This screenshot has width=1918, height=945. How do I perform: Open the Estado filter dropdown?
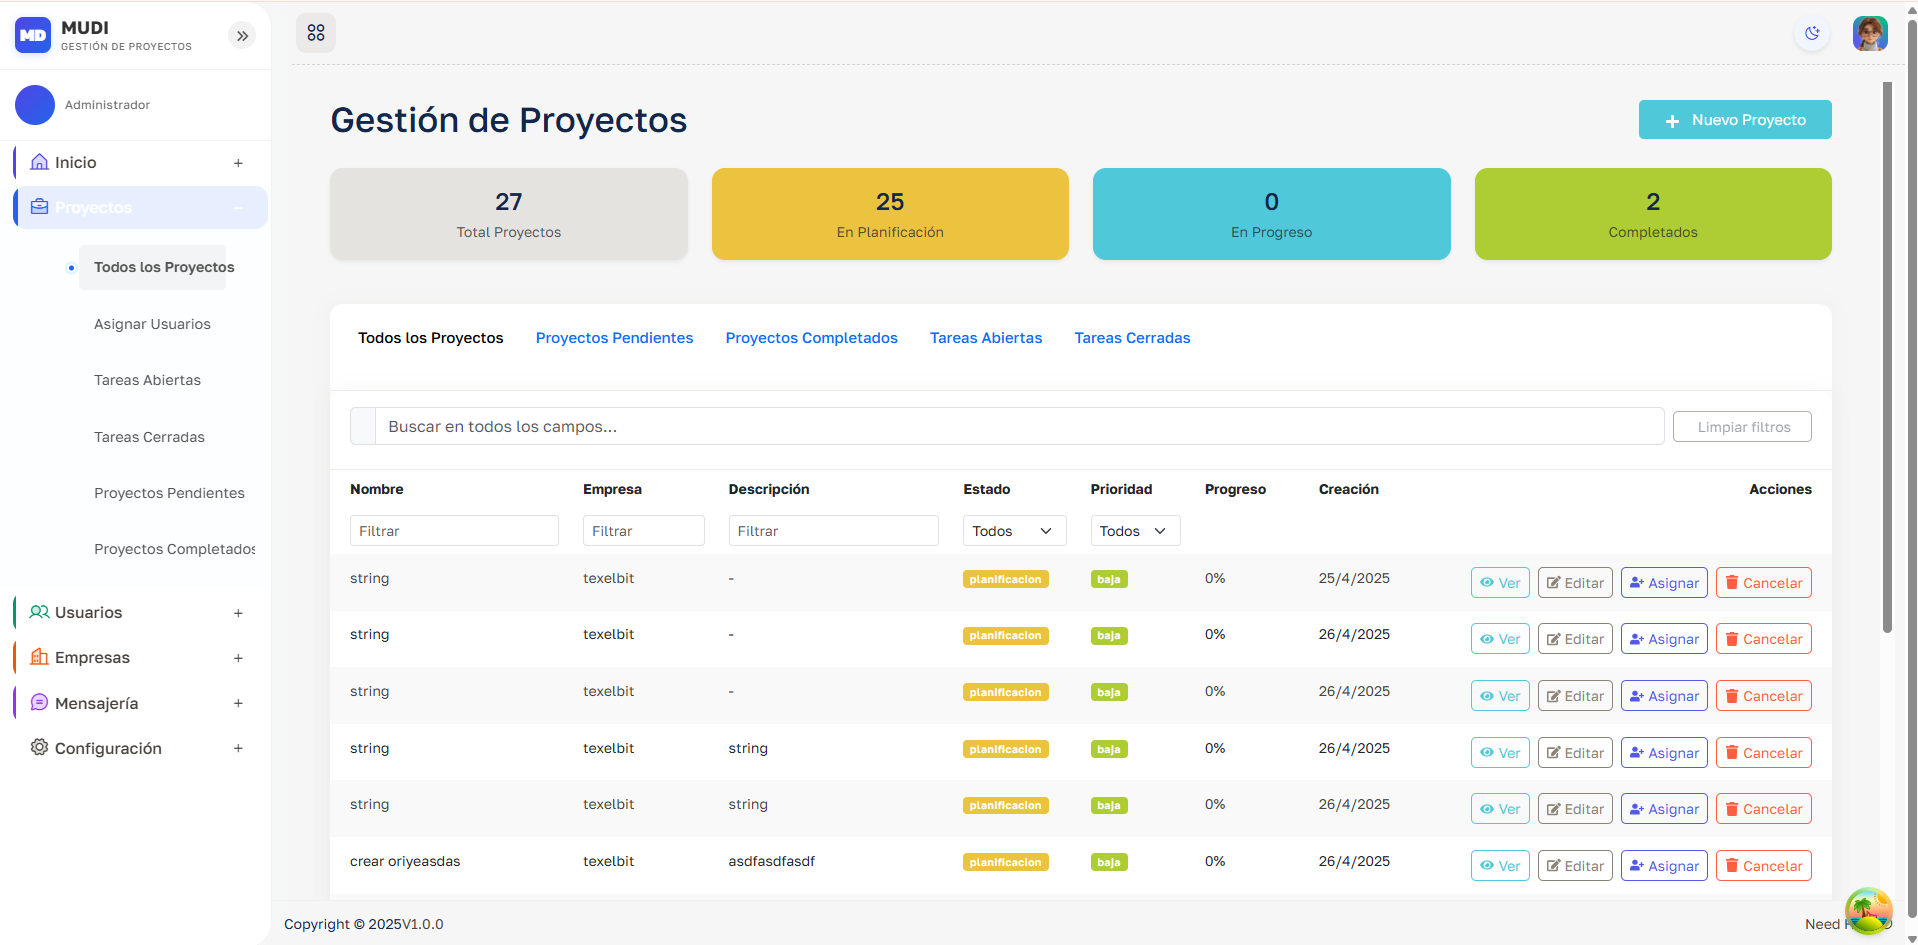coord(1013,531)
